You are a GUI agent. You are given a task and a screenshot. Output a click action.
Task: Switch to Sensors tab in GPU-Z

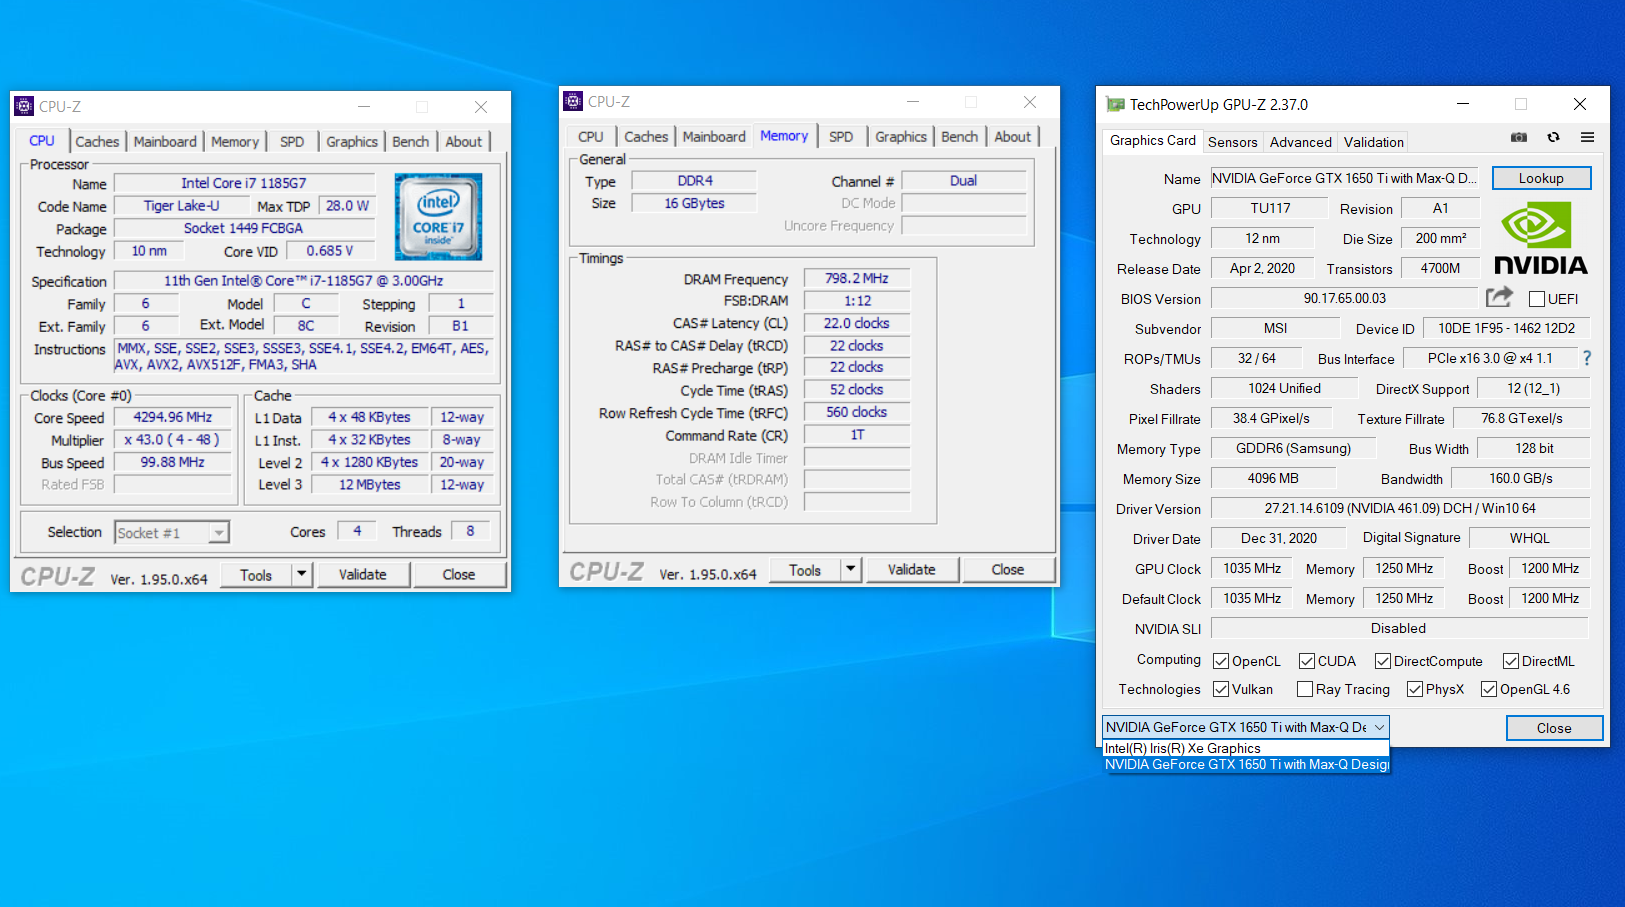click(1232, 142)
